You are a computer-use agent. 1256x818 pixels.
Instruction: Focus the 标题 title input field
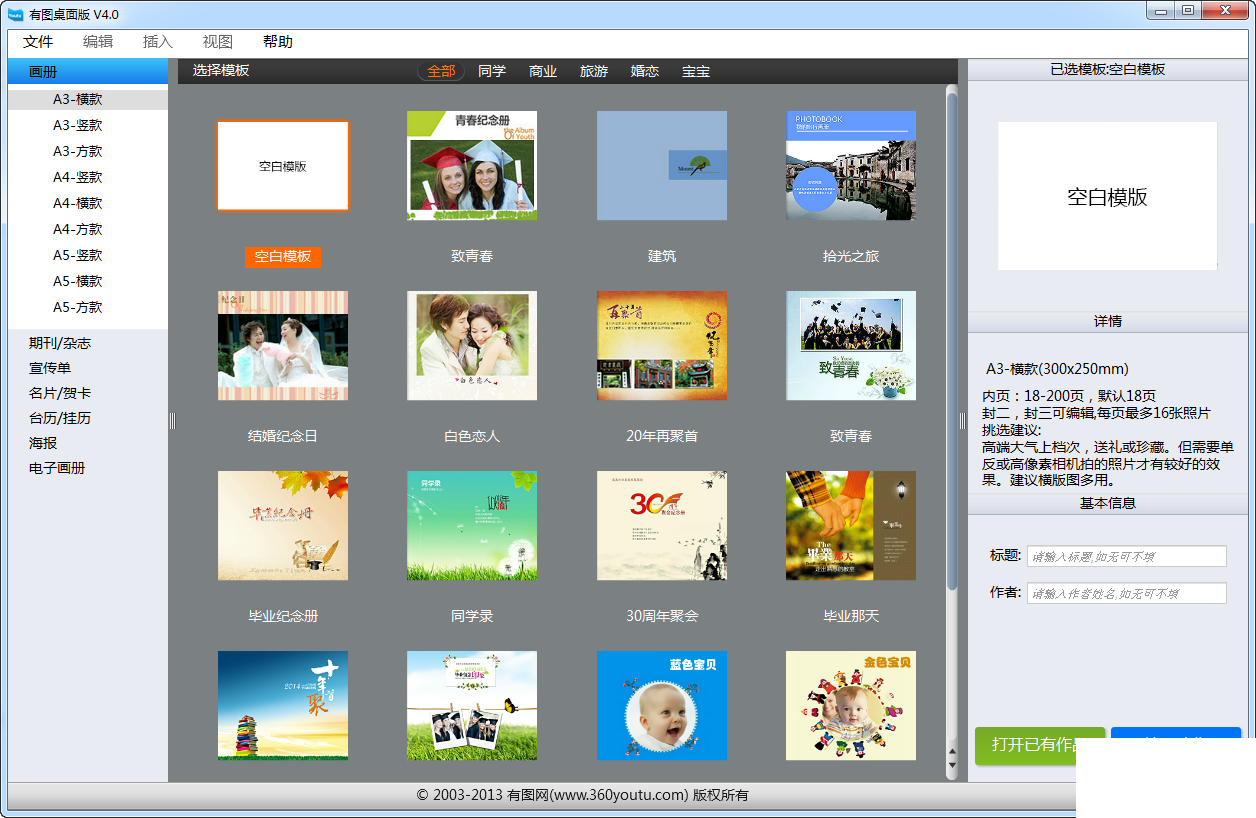1127,556
